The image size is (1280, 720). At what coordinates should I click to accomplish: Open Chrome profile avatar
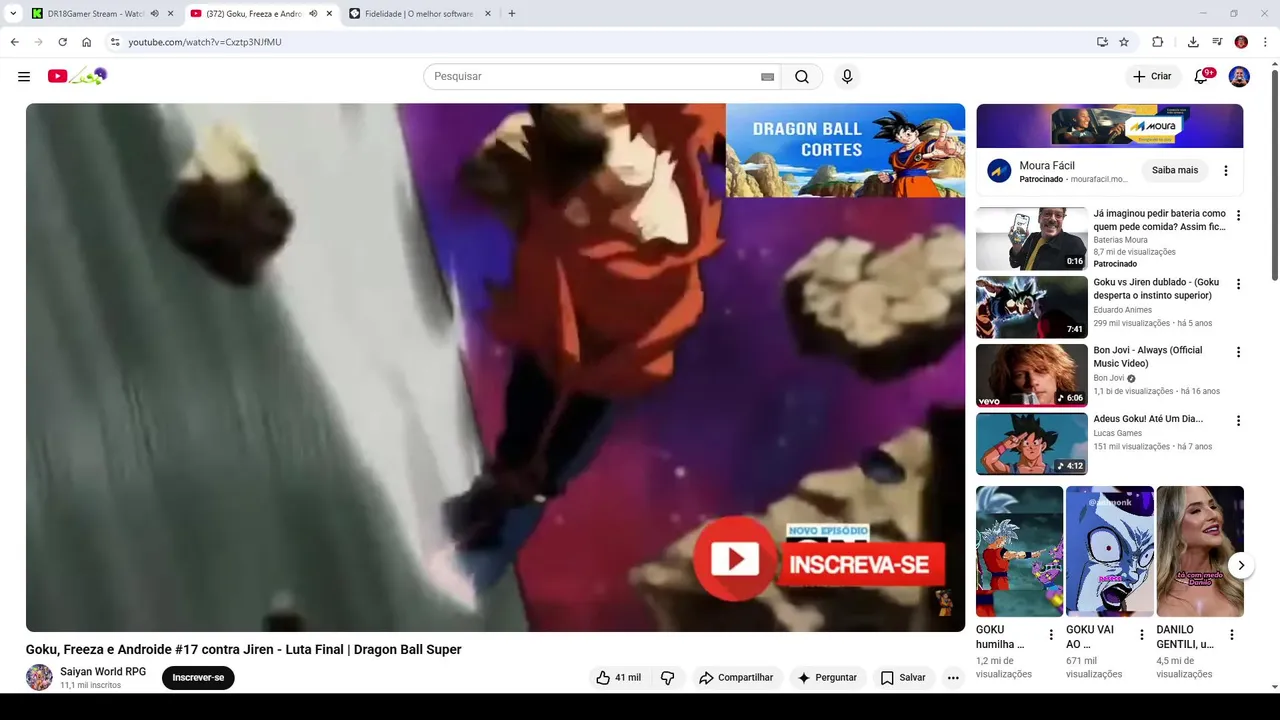1241,42
